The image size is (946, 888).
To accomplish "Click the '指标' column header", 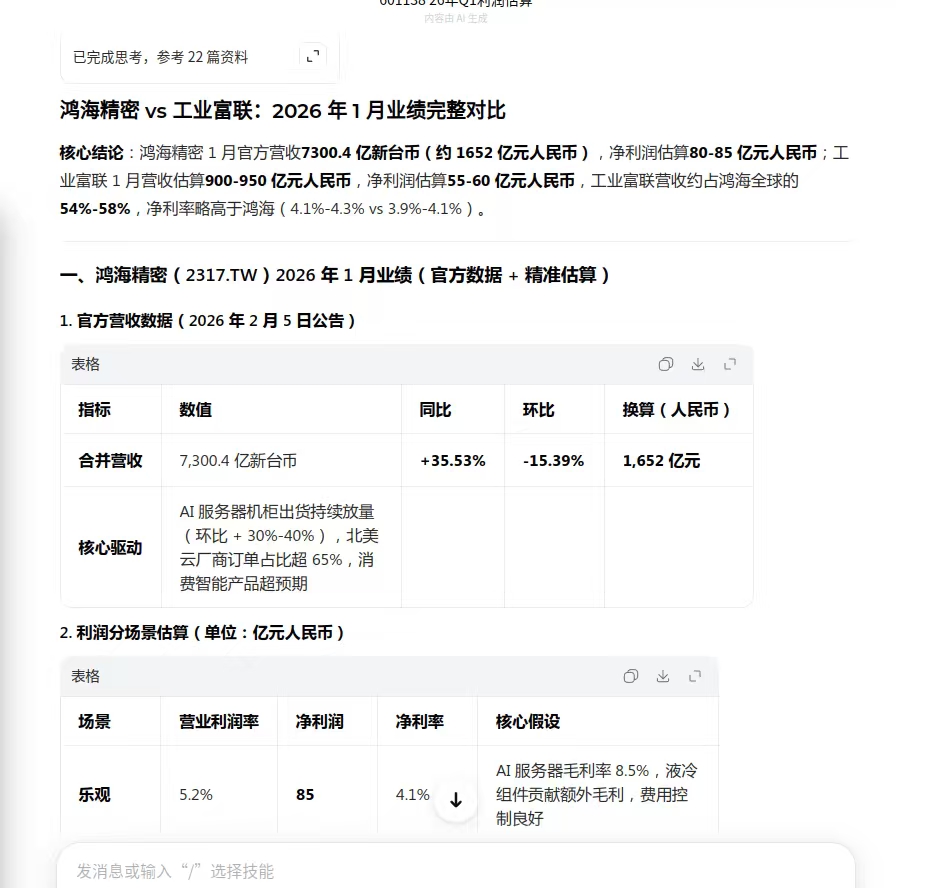I will [x=94, y=410].
